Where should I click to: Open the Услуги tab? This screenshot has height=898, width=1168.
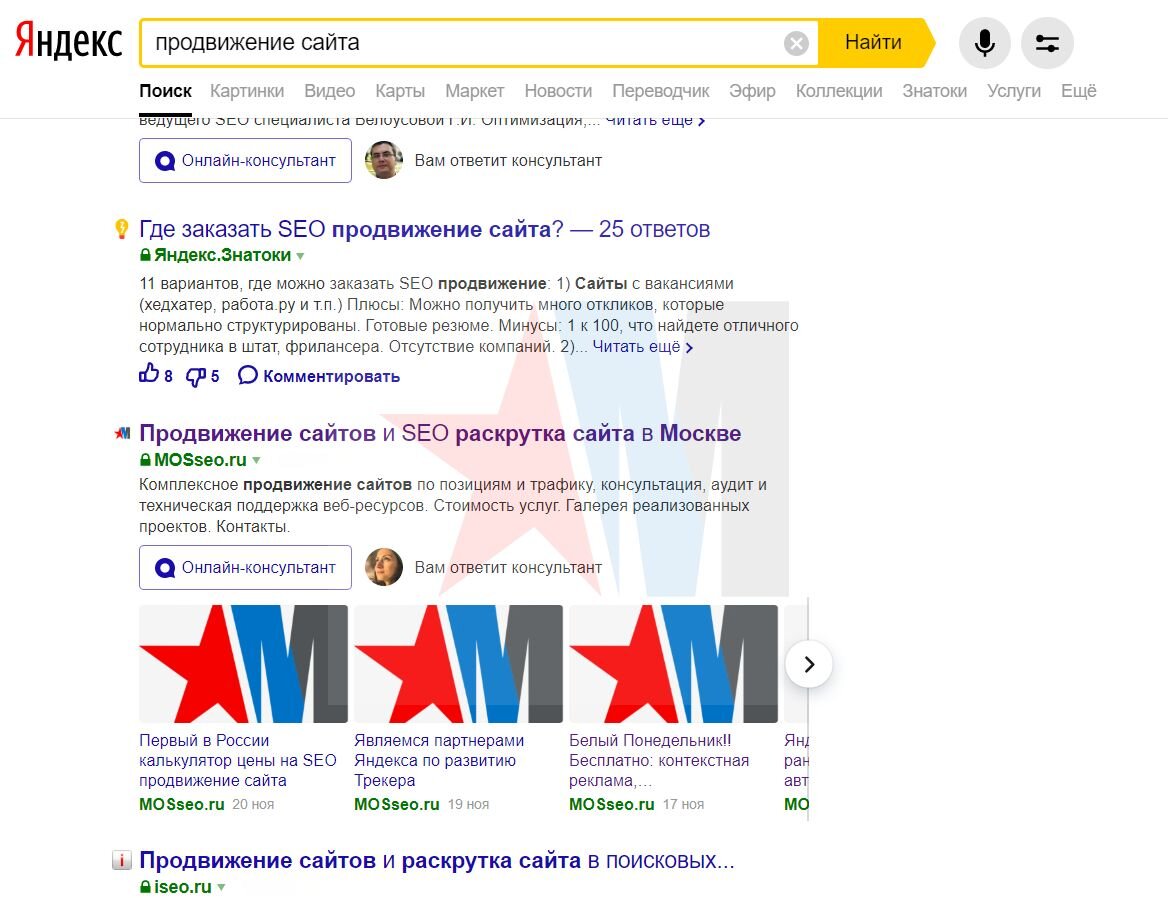(x=1013, y=91)
